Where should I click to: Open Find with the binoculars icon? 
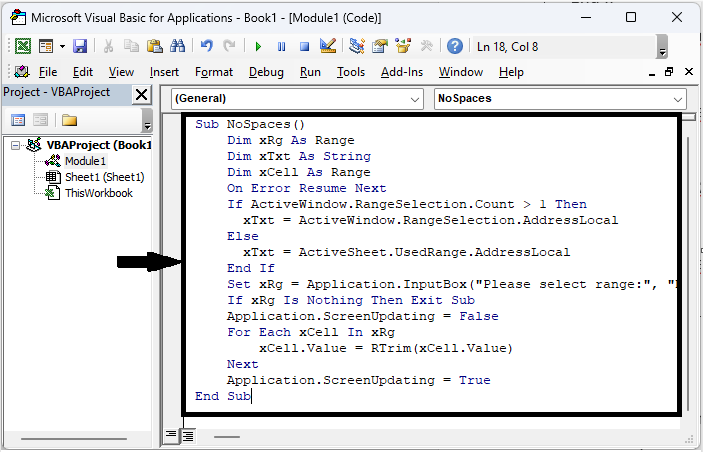pos(178,46)
